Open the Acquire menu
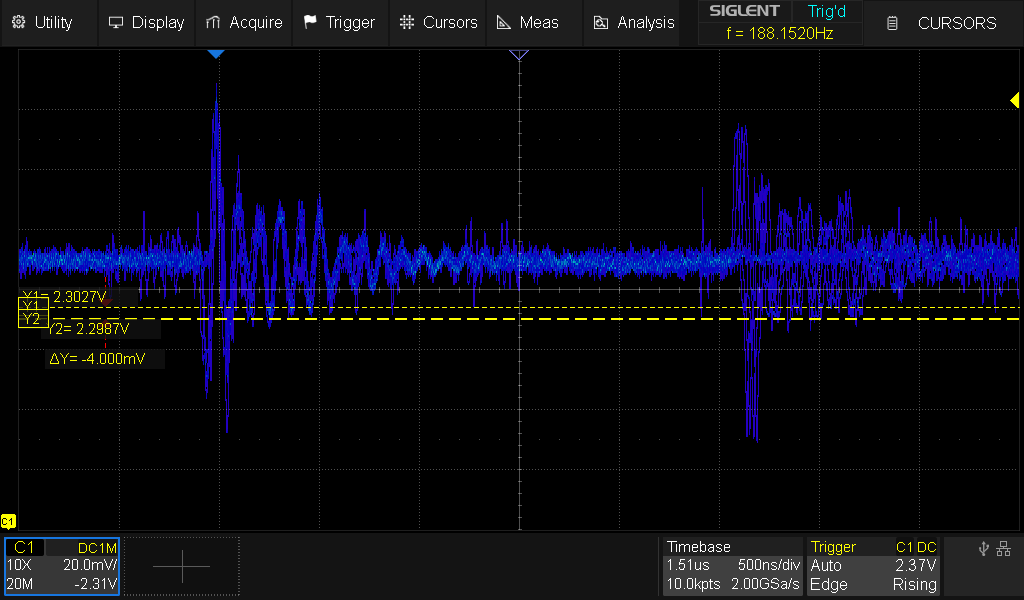 [244, 22]
